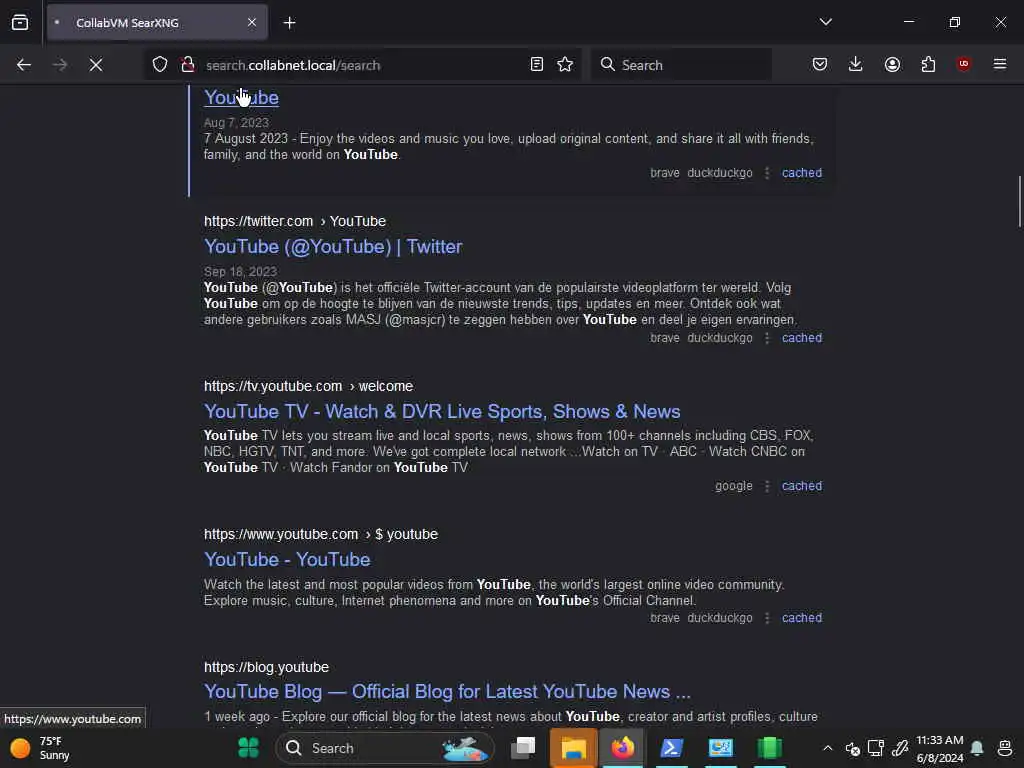
Task: Open the notifications bell icon
Action: 977,748
